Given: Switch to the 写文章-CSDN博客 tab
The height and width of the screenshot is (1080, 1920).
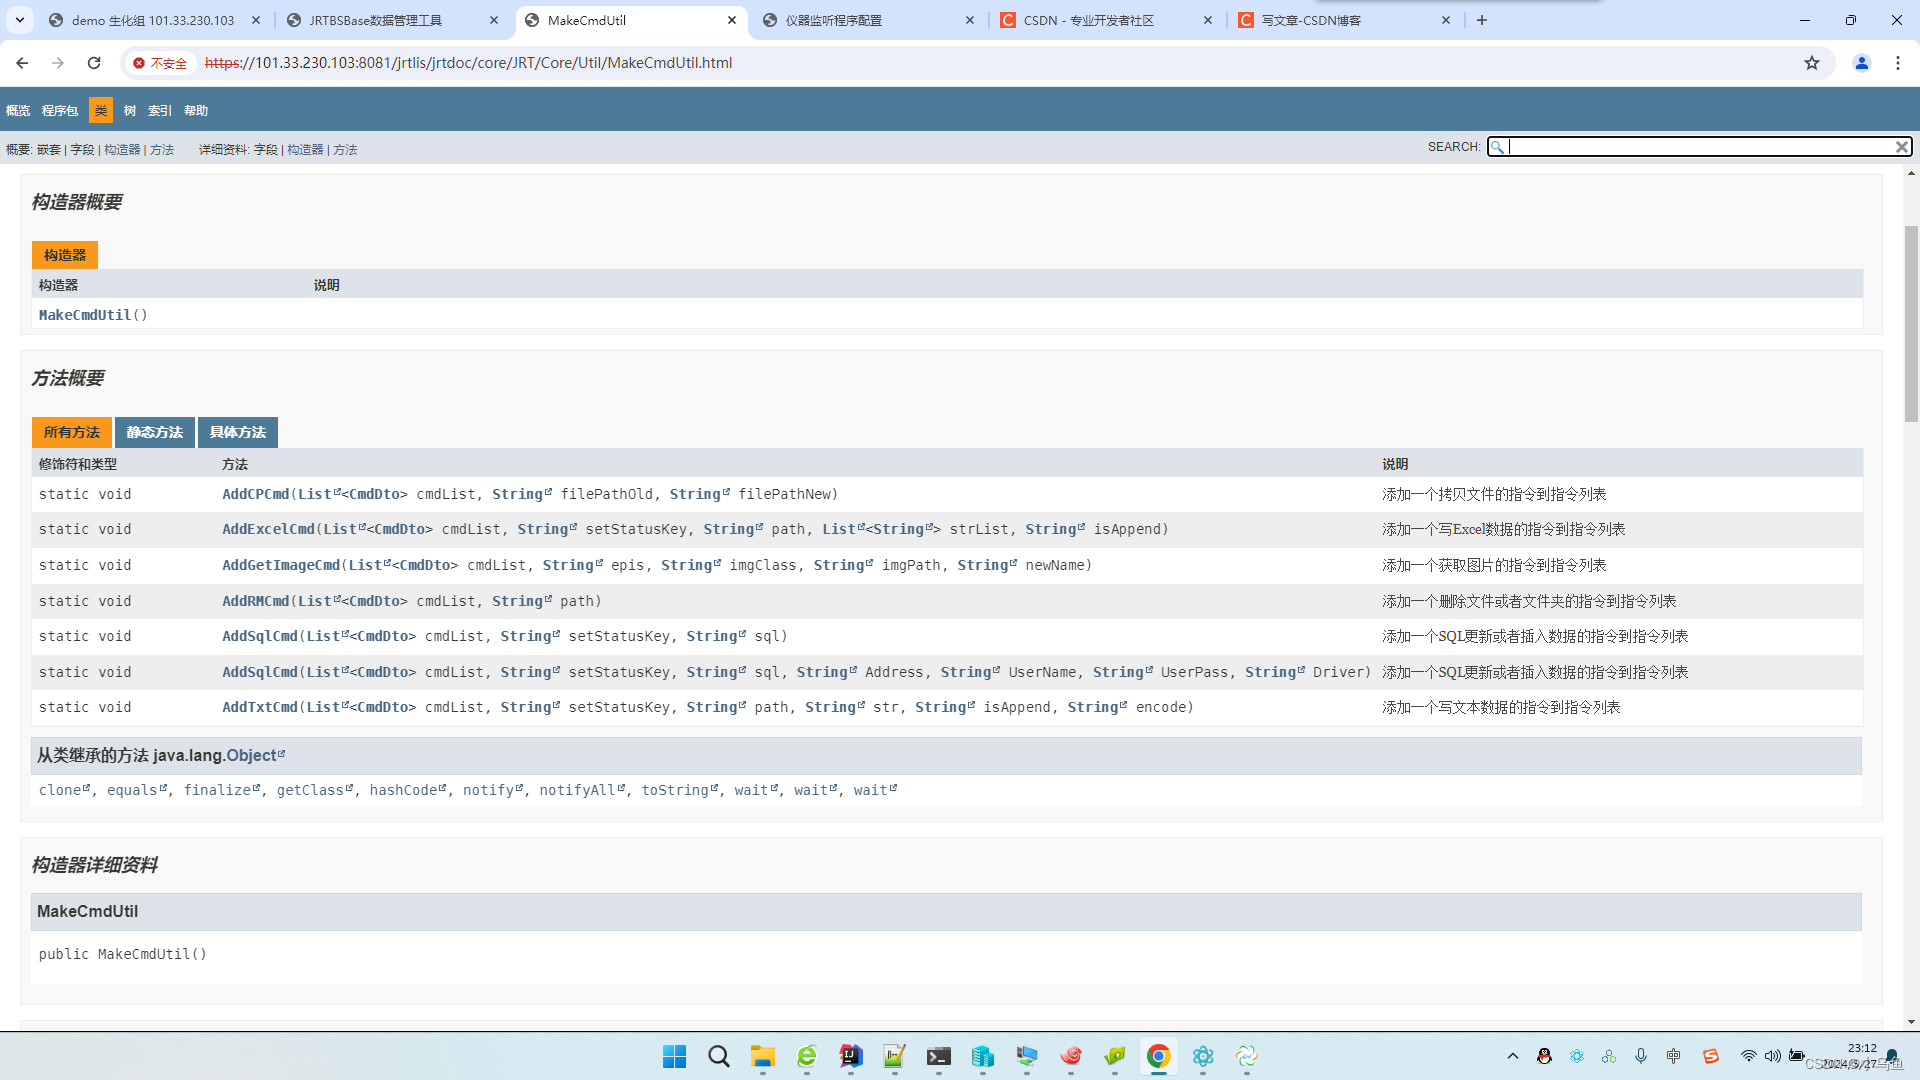Looking at the screenshot, I should [x=1344, y=20].
